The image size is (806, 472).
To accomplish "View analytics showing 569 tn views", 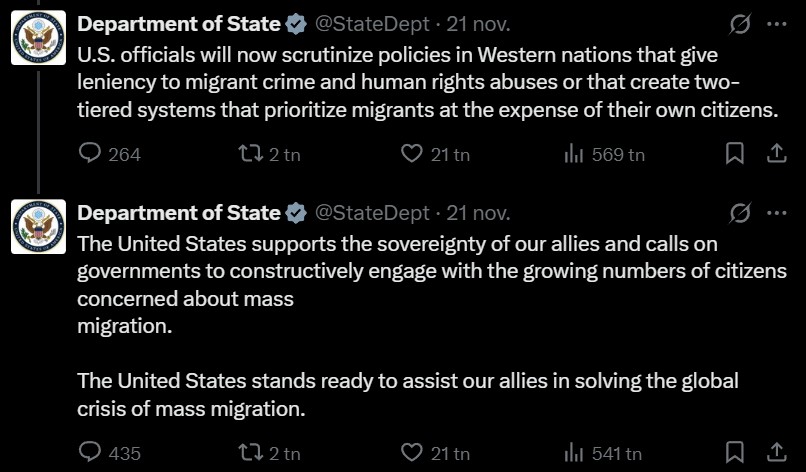I will tap(574, 154).
